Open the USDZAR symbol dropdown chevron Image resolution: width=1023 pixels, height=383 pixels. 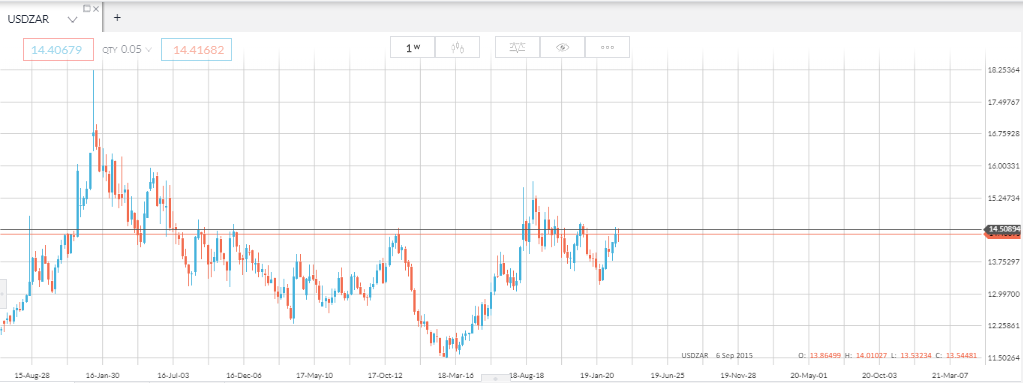(x=72, y=20)
